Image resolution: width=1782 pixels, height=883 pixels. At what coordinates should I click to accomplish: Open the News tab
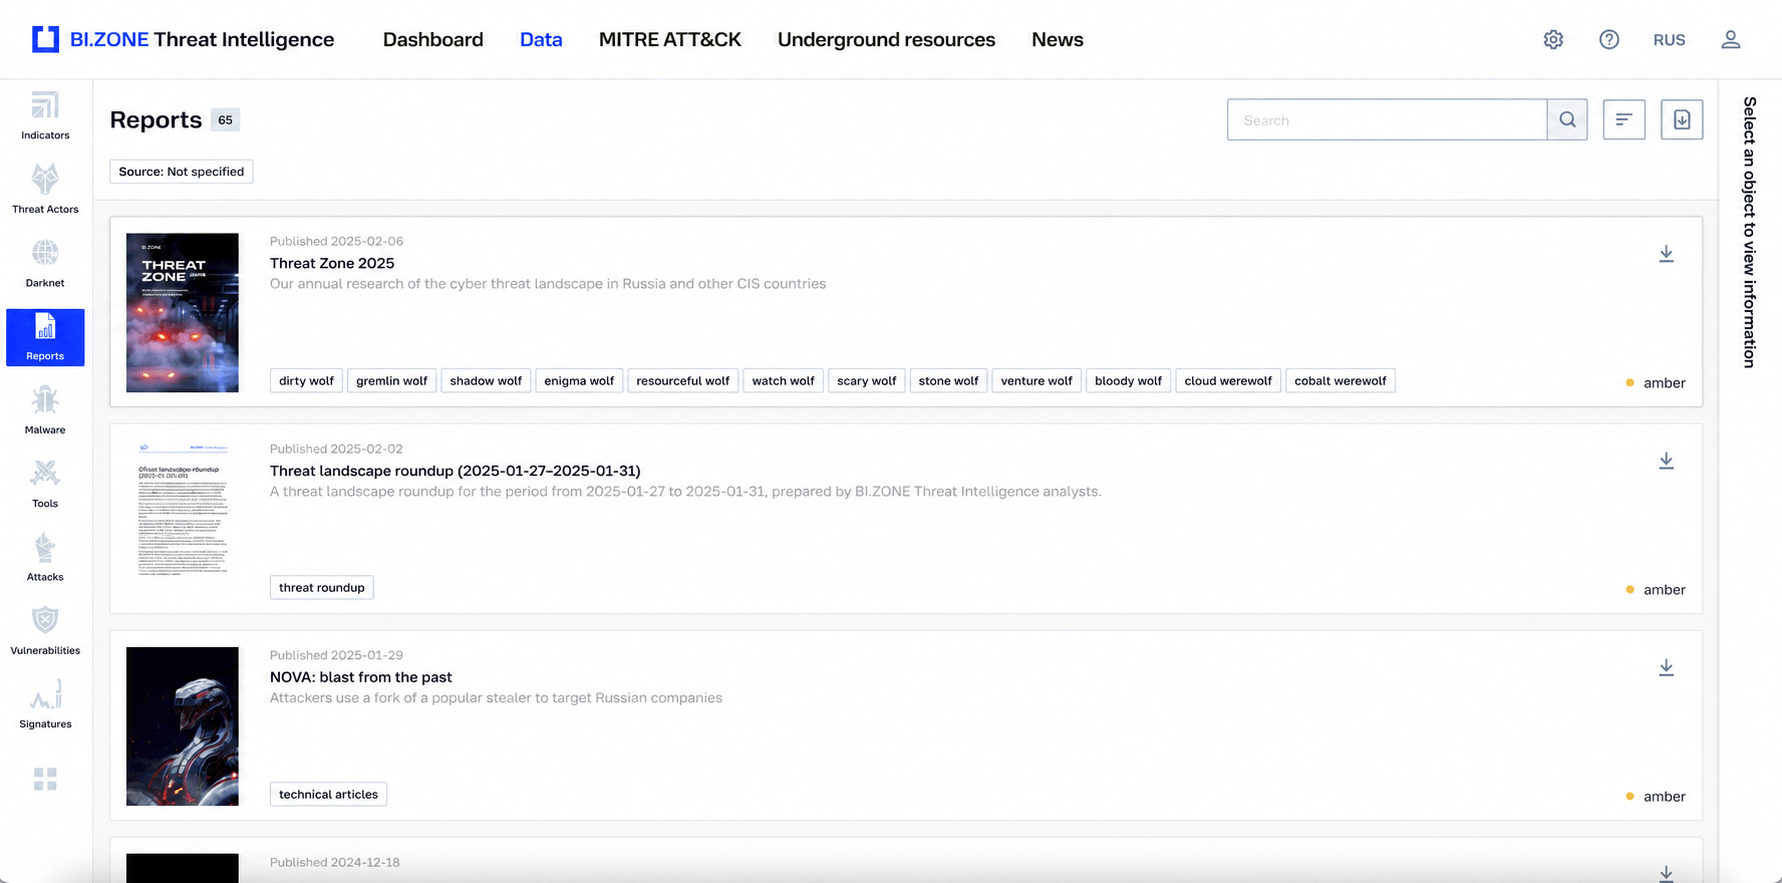1057,40
